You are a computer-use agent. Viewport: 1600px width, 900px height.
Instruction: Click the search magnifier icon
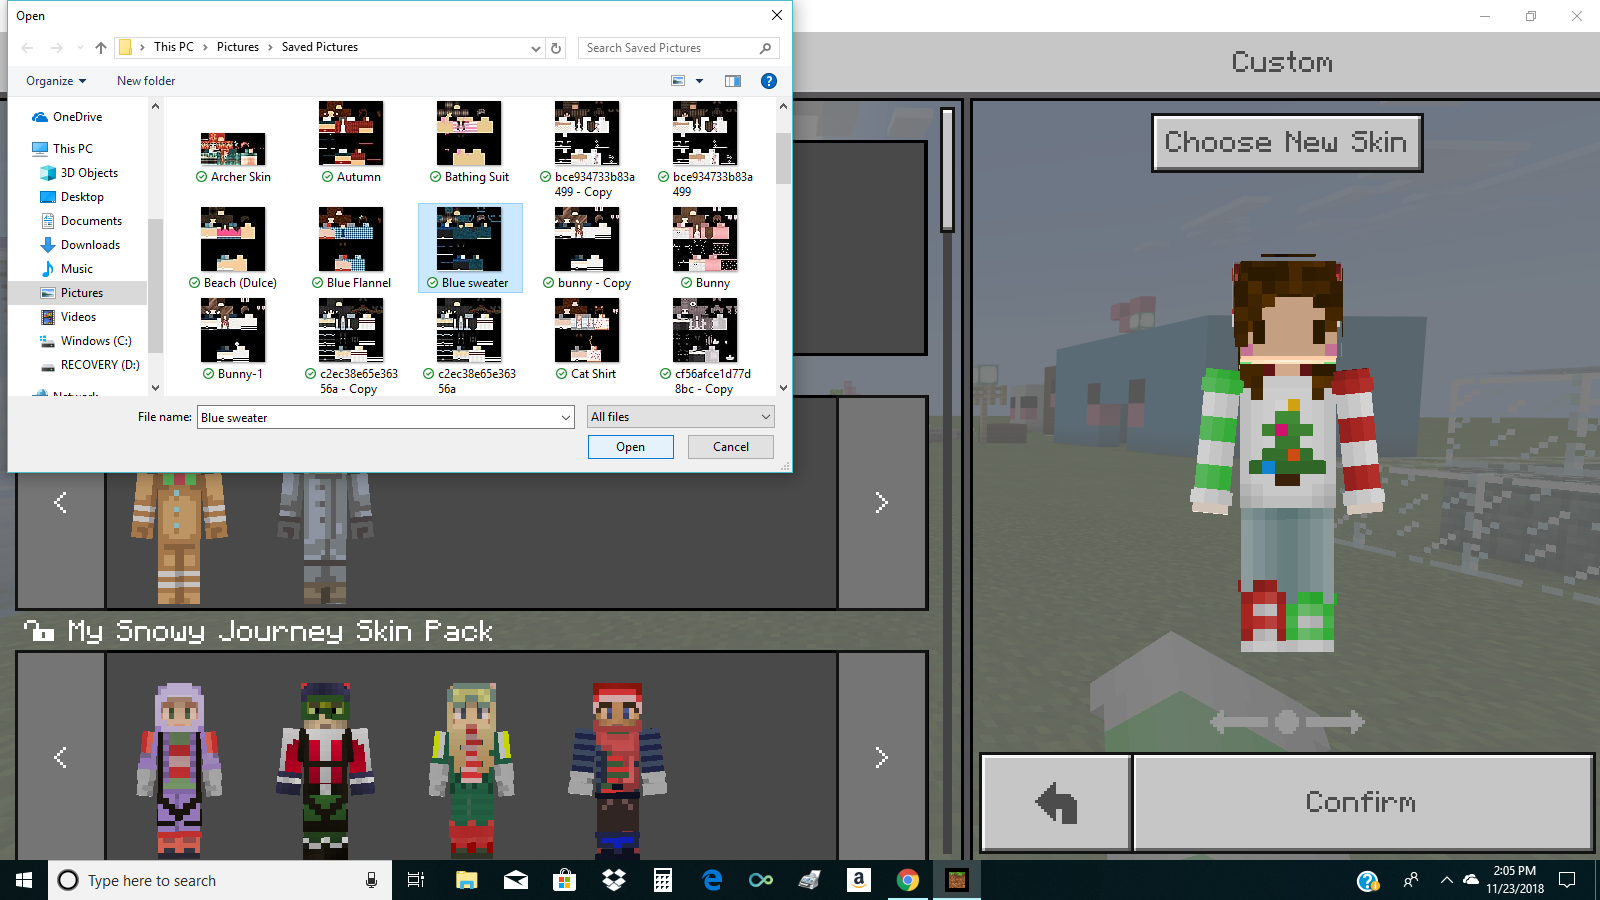(x=765, y=48)
